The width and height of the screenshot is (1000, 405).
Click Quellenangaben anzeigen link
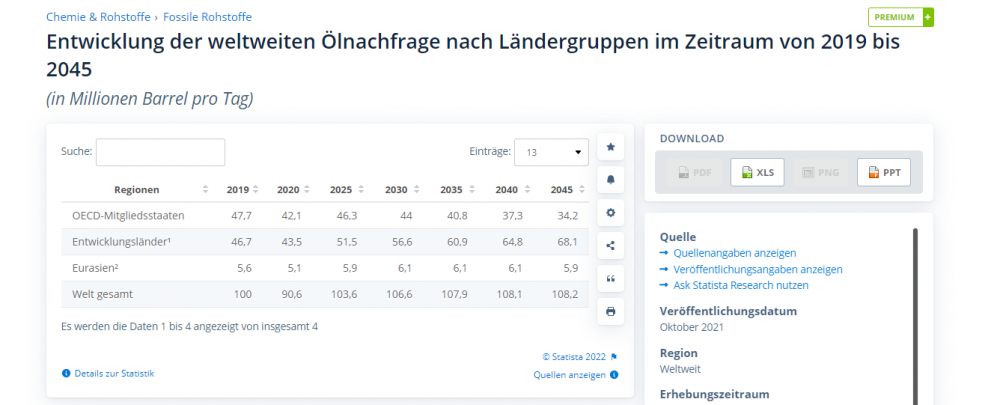[x=735, y=253]
